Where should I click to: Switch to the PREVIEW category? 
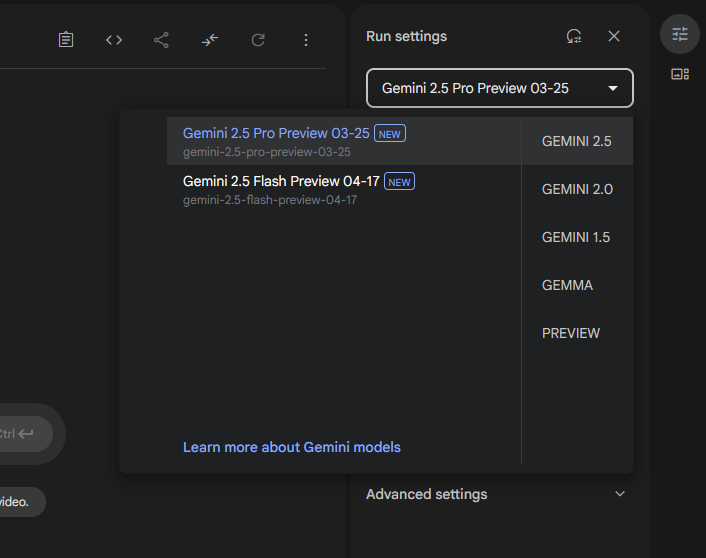point(577,333)
